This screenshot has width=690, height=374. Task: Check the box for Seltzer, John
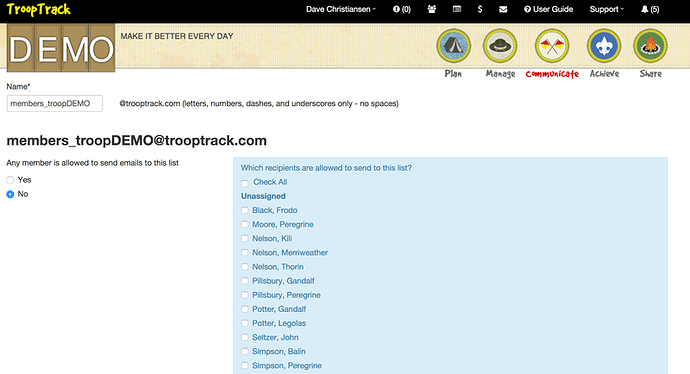pyautogui.click(x=245, y=337)
